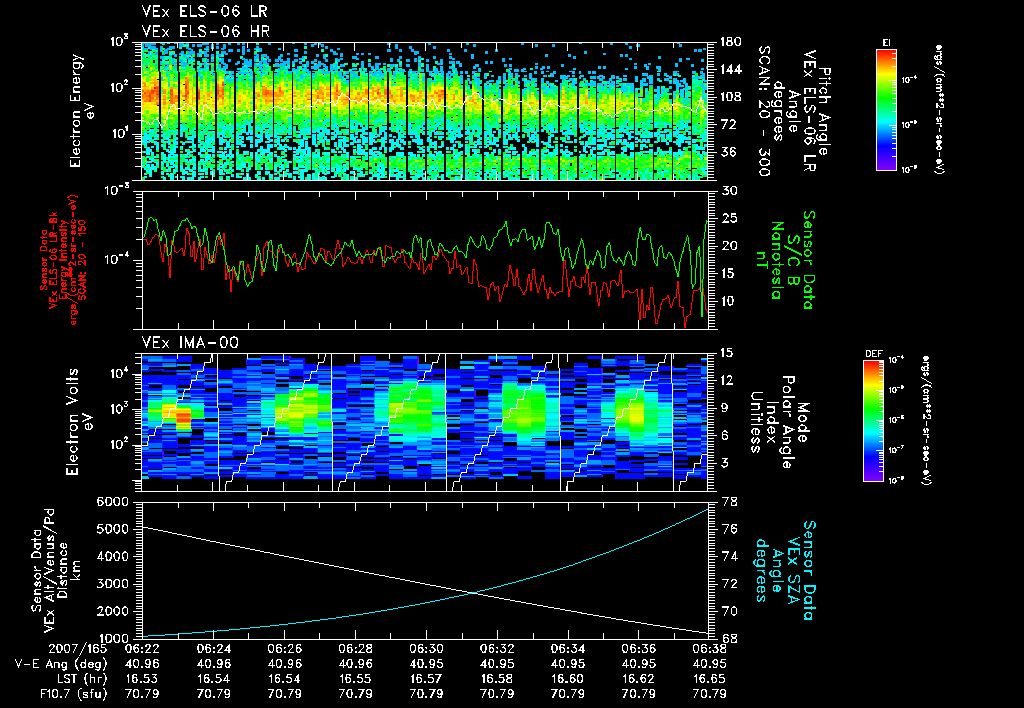
Task: Click where altitude and SZA curves cross
Action: [x=473, y=592]
